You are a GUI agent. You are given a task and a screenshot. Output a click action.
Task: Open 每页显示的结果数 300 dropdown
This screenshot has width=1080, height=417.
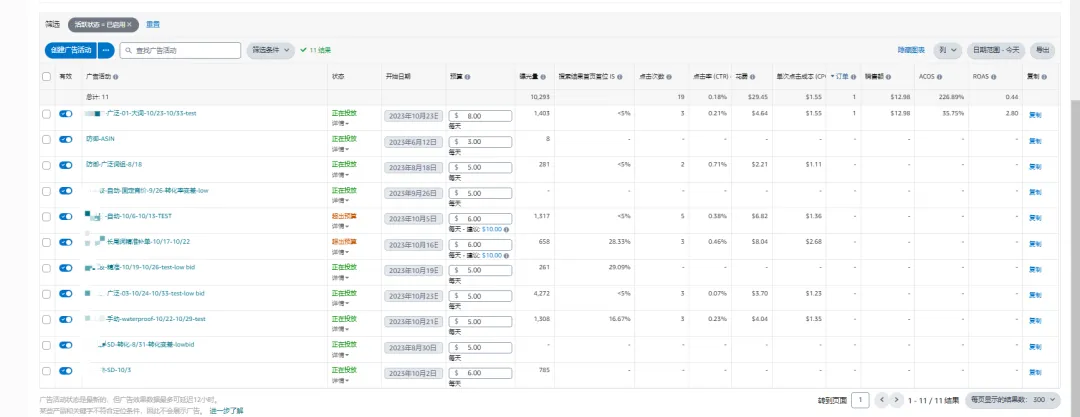tap(1014, 400)
